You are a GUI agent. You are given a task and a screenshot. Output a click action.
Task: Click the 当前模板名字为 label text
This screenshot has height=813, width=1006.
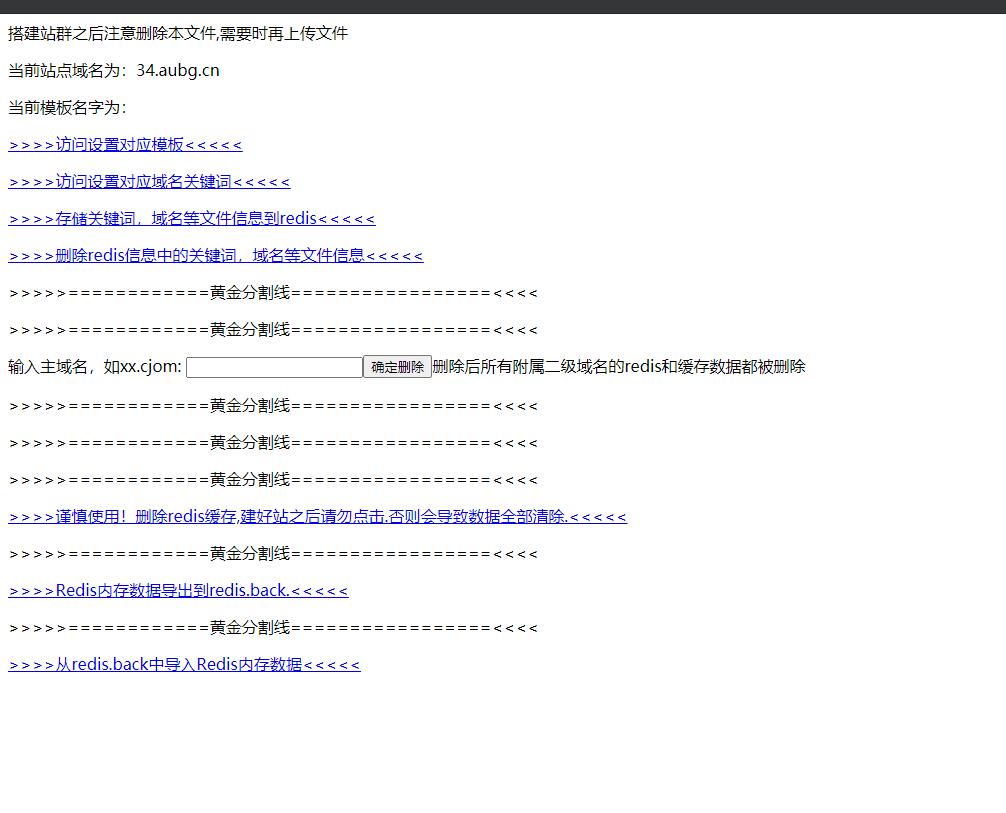67,108
